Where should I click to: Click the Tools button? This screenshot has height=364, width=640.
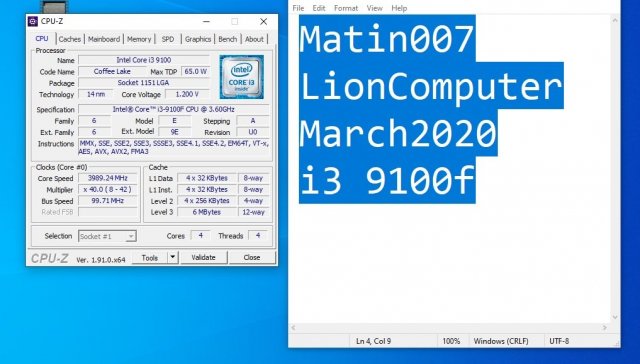pyautogui.click(x=150, y=258)
